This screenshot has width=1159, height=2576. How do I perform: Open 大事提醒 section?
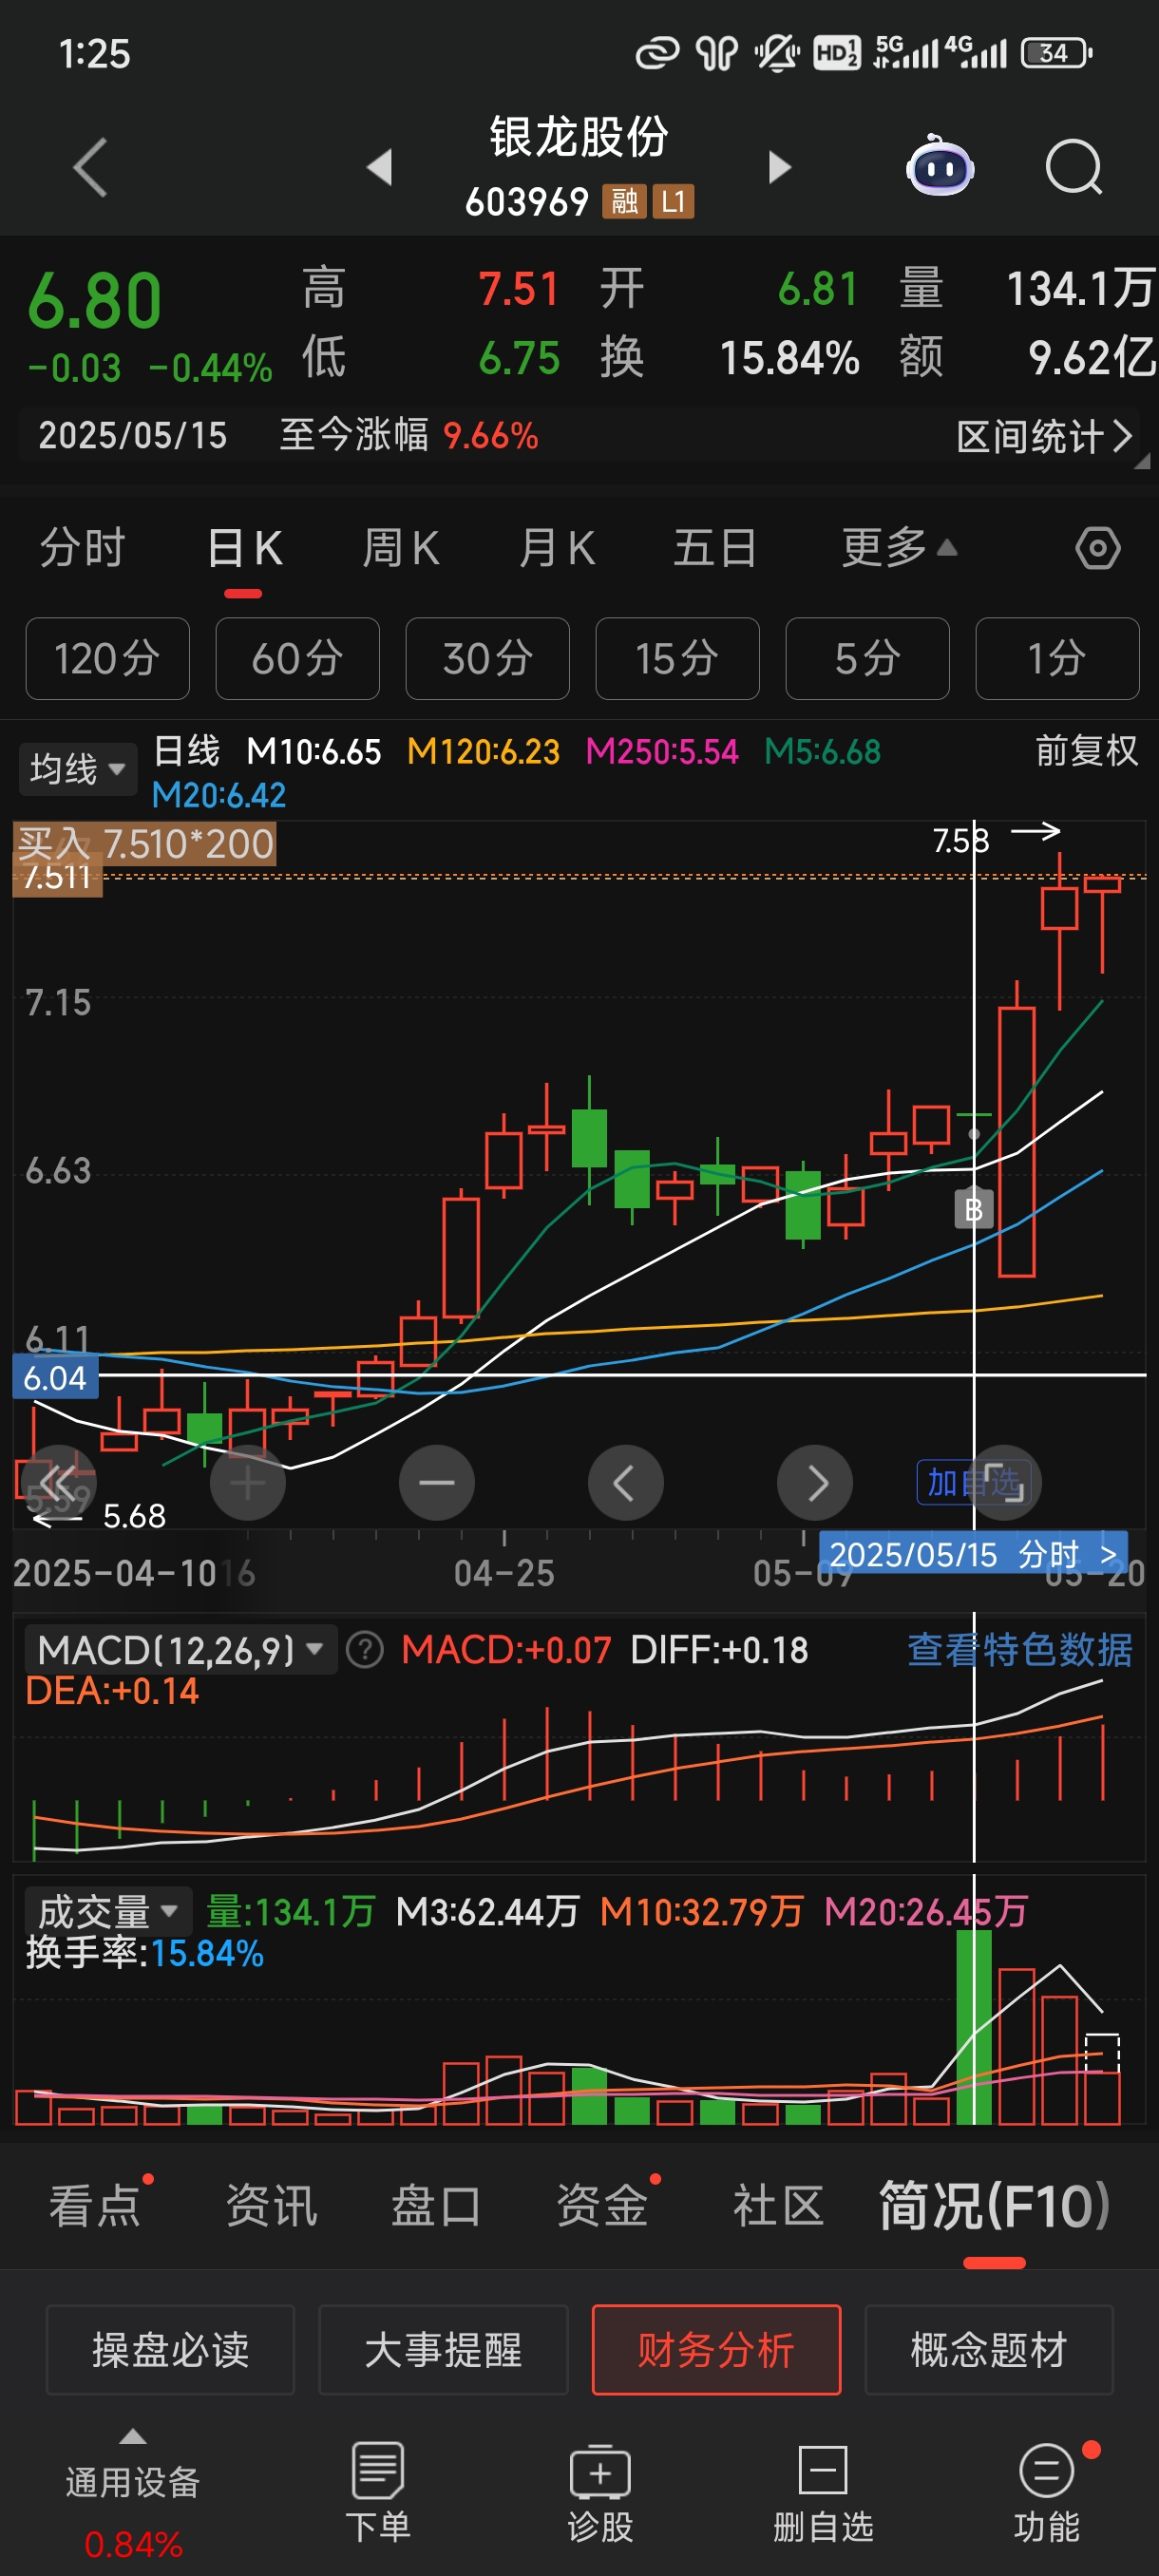443,2350
